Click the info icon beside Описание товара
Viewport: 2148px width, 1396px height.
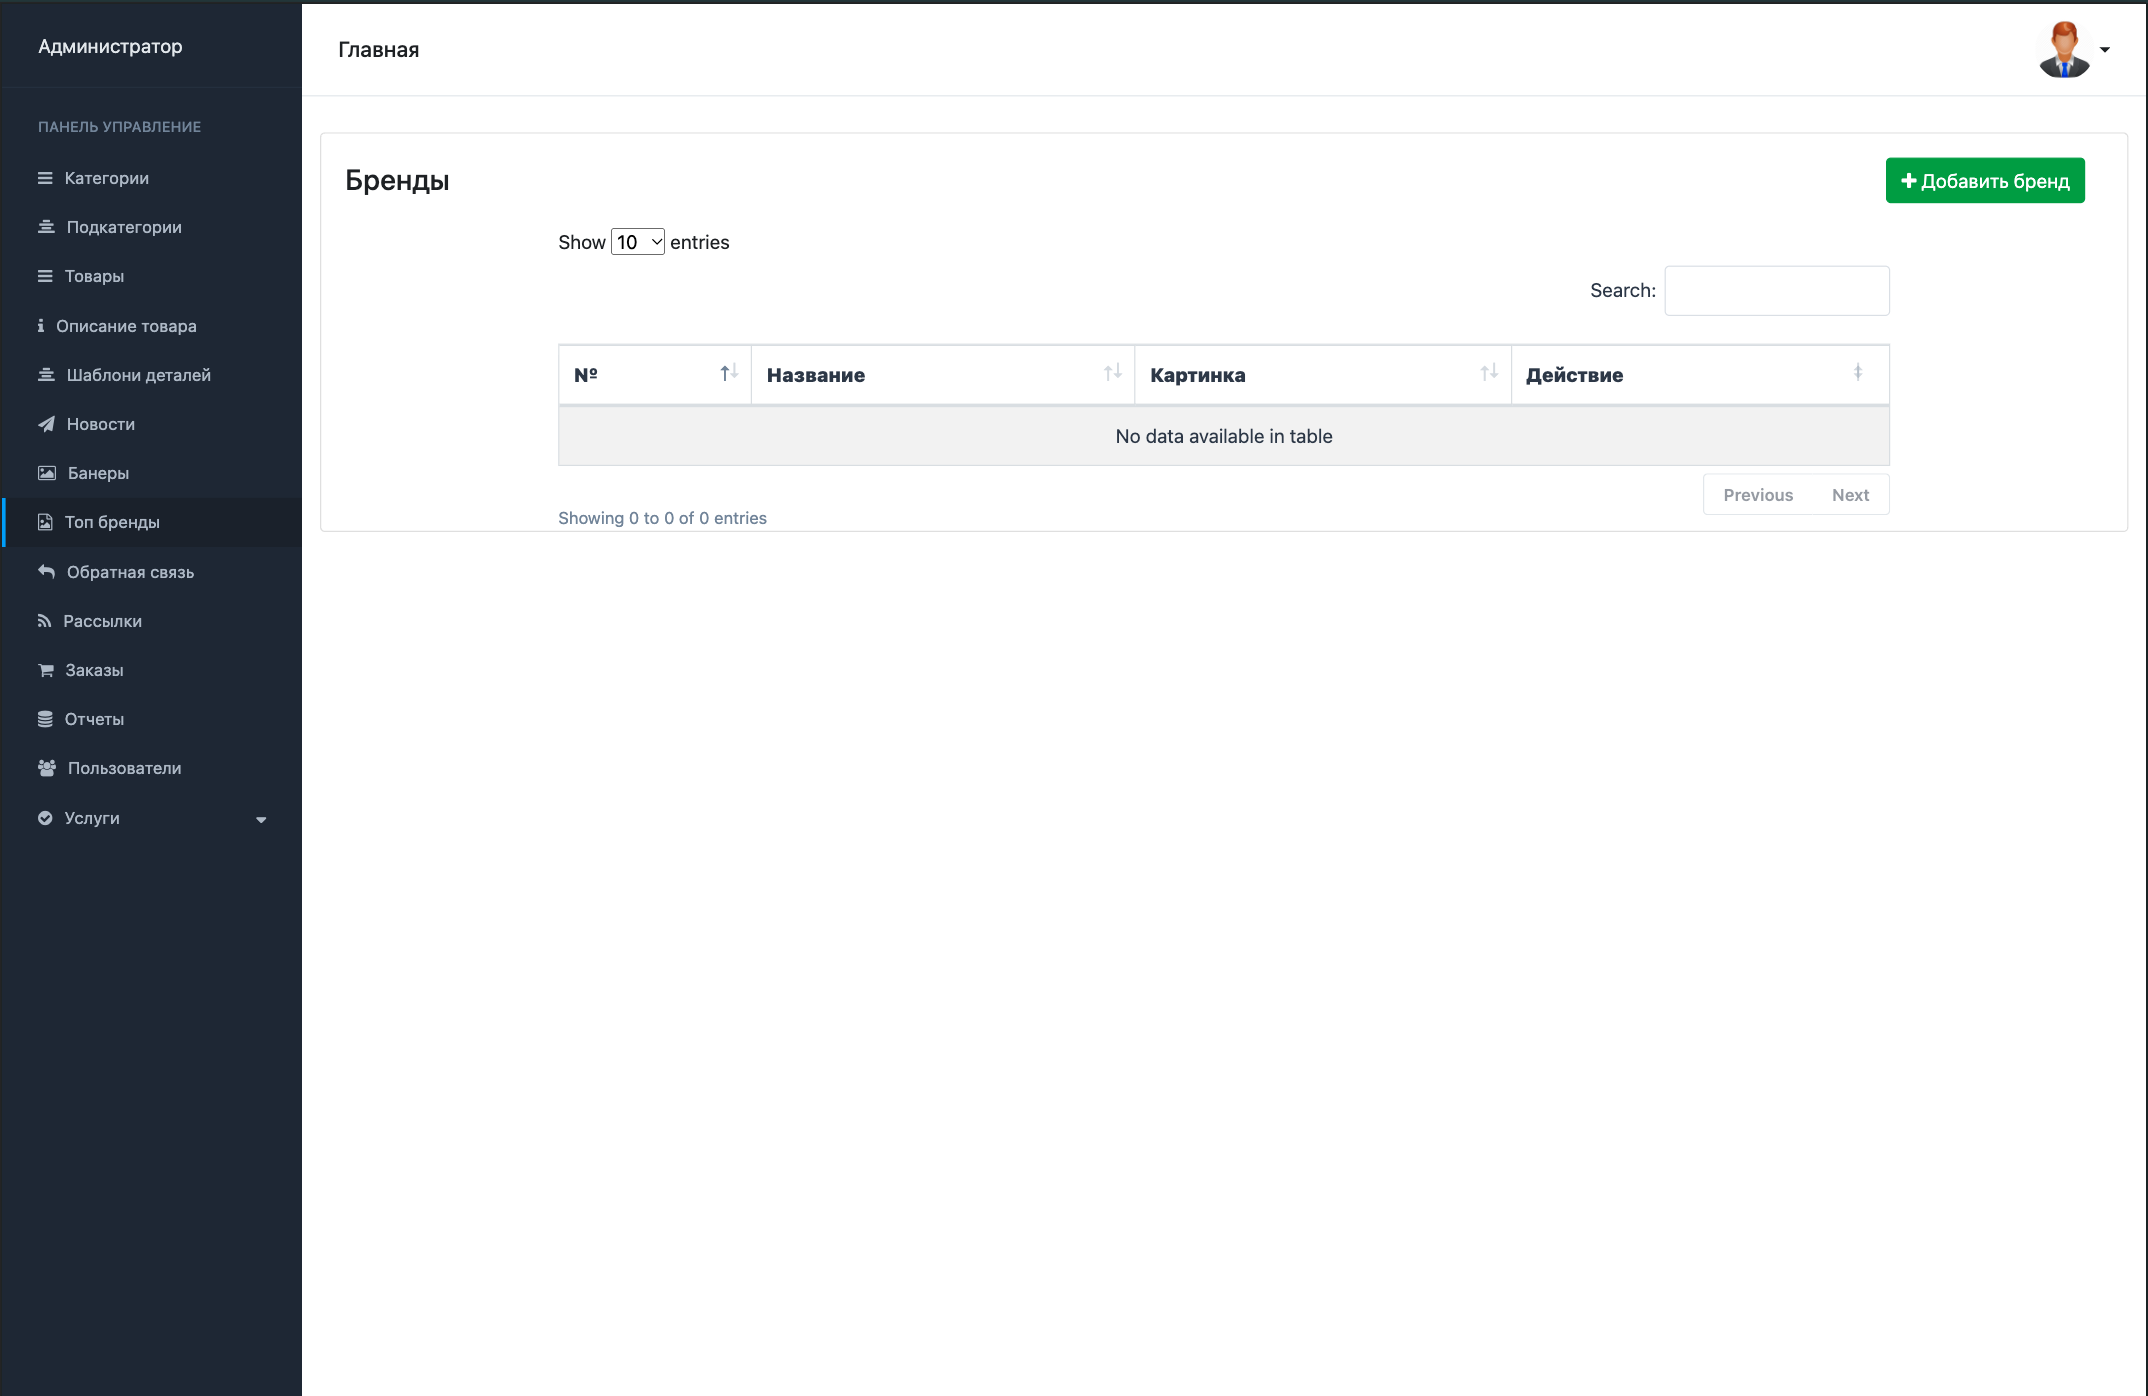pos(41,325)
